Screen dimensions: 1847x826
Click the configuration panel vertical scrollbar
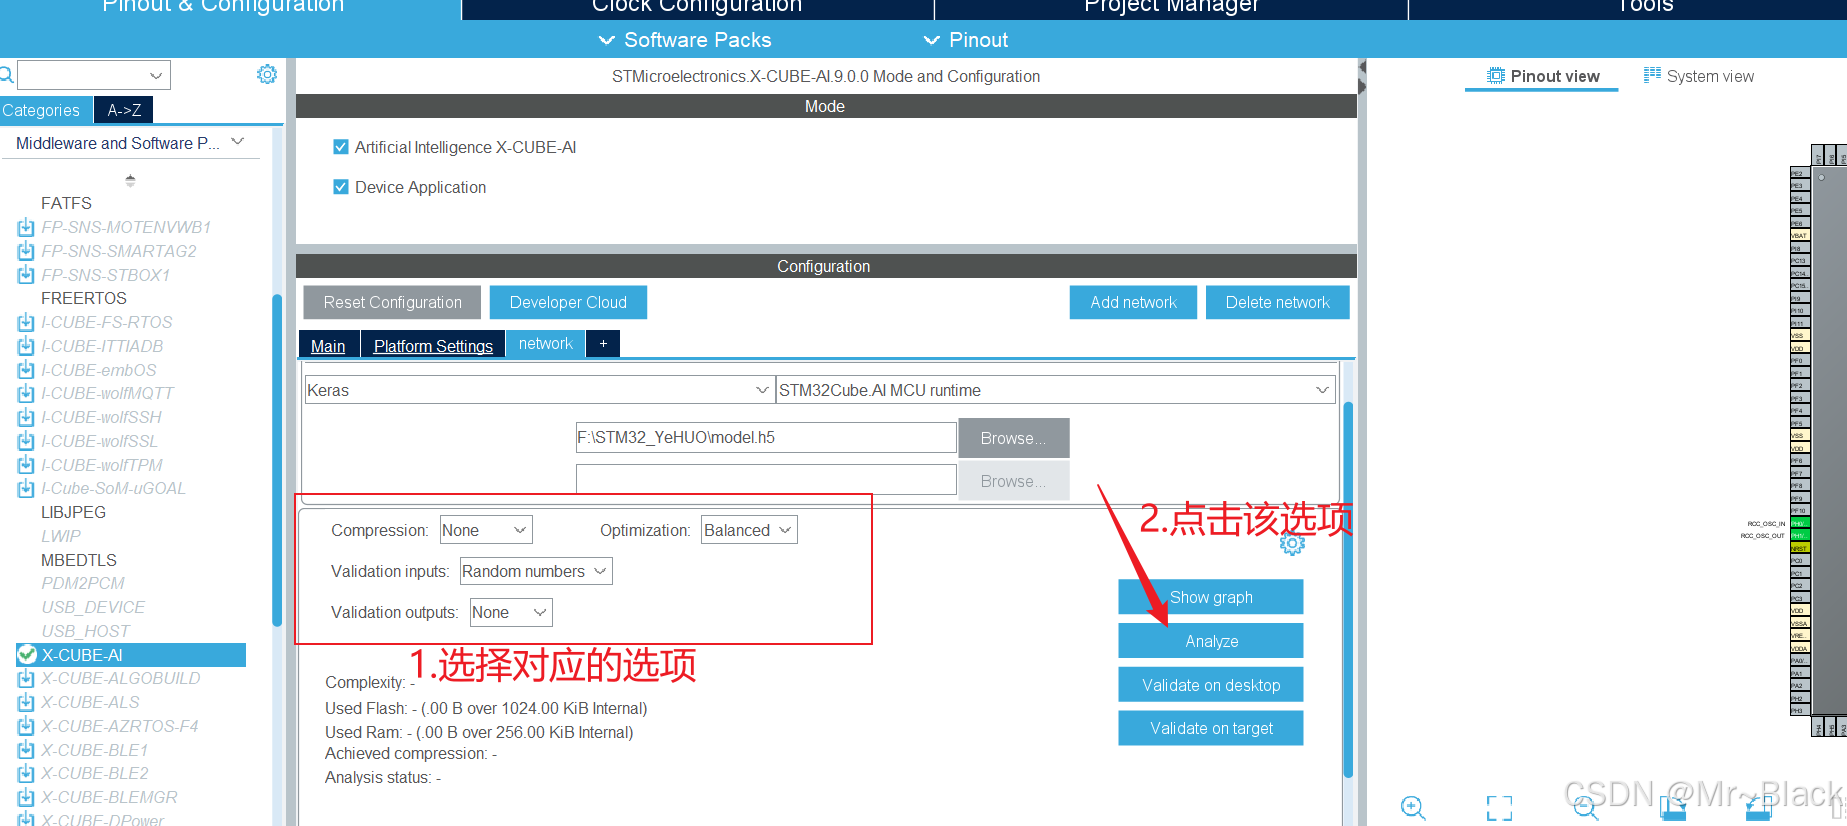pyautogui.click(x=1348, y=590)
